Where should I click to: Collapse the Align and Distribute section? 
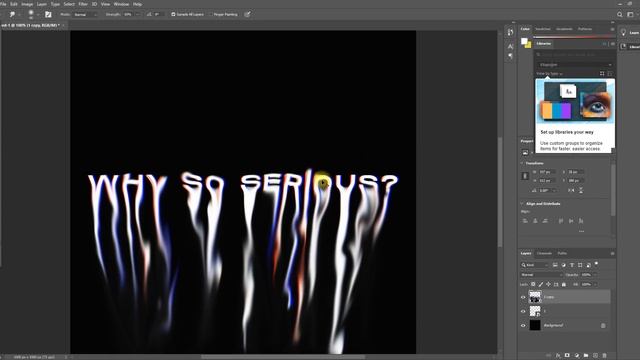pyautogui.click(x=522, y=204)
